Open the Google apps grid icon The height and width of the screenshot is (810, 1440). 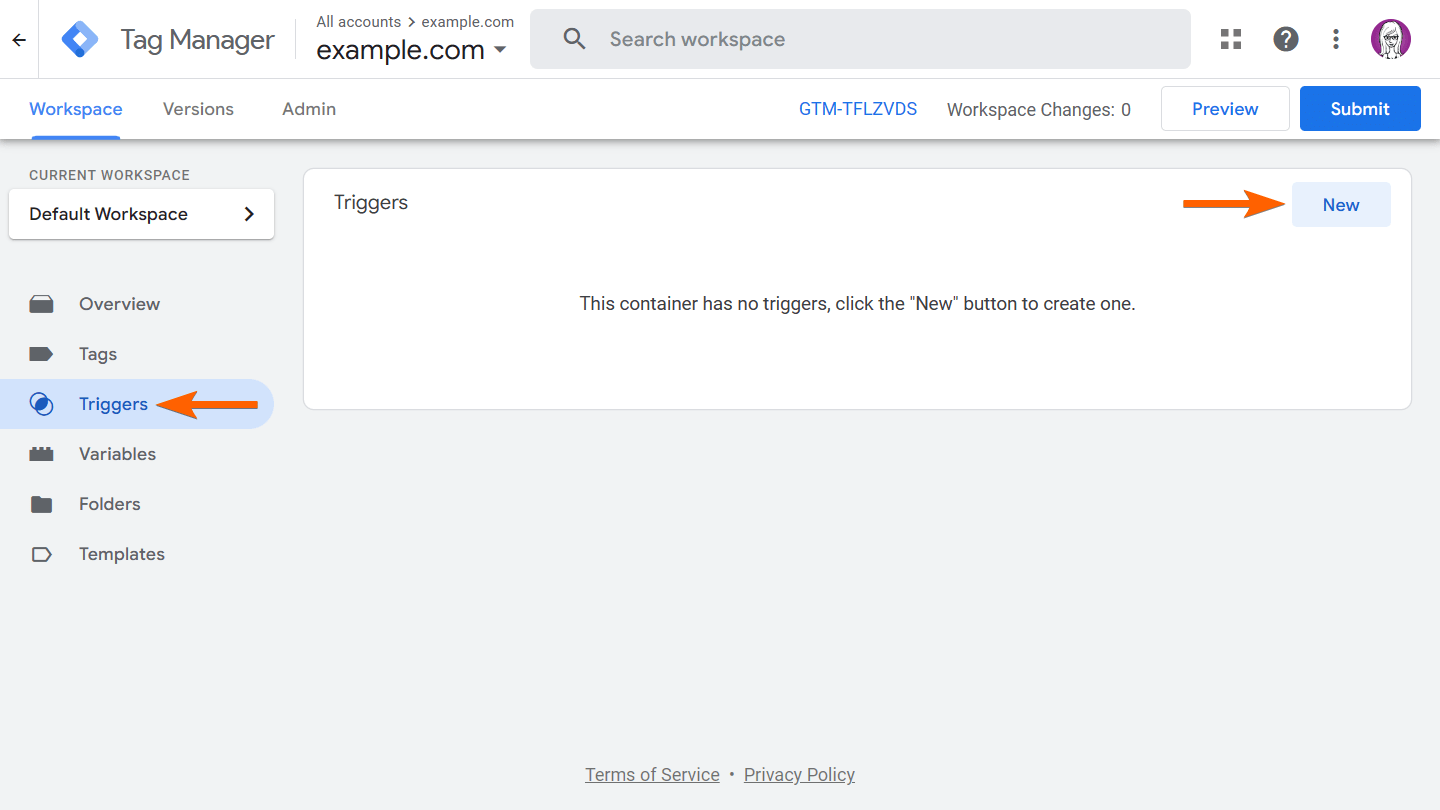tap(1231, 39)
